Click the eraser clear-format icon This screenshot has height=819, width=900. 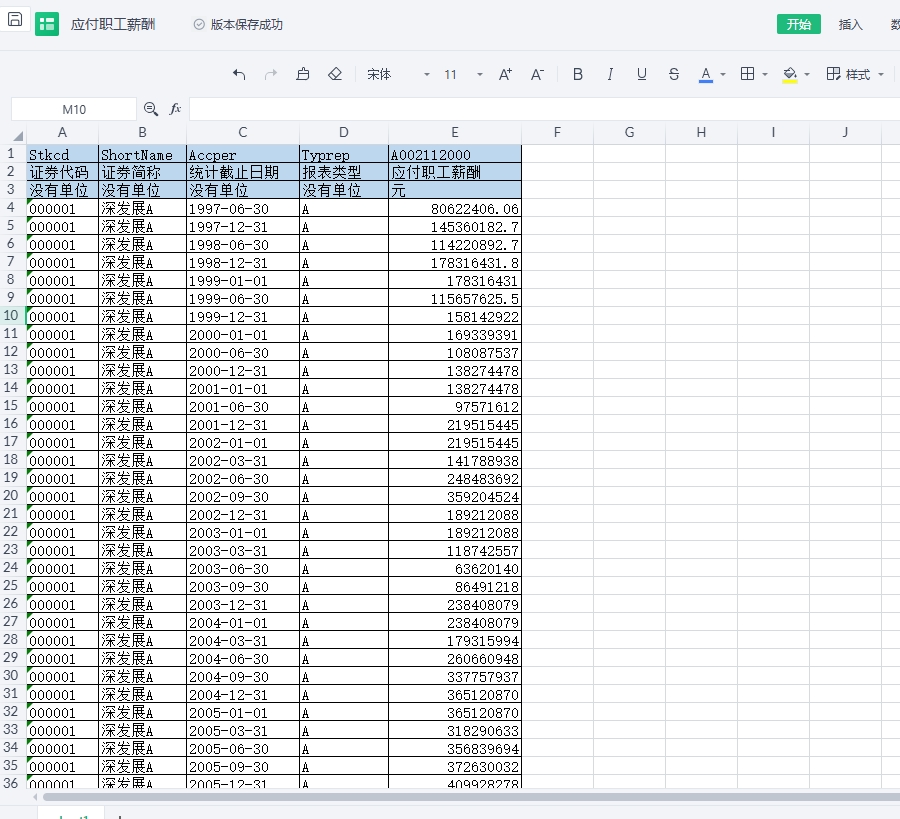(x=335, y=75)
